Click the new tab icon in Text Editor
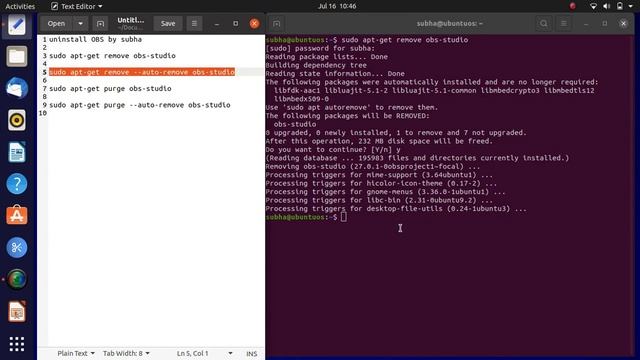This screenshot has width=640, height=360. 100,24
